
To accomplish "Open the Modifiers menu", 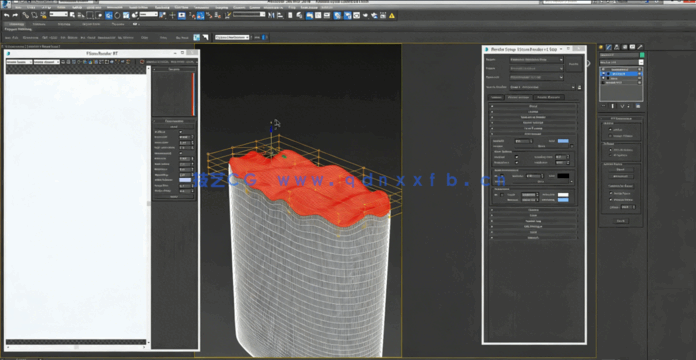I will pyautogui.click(x=94, y=8).
